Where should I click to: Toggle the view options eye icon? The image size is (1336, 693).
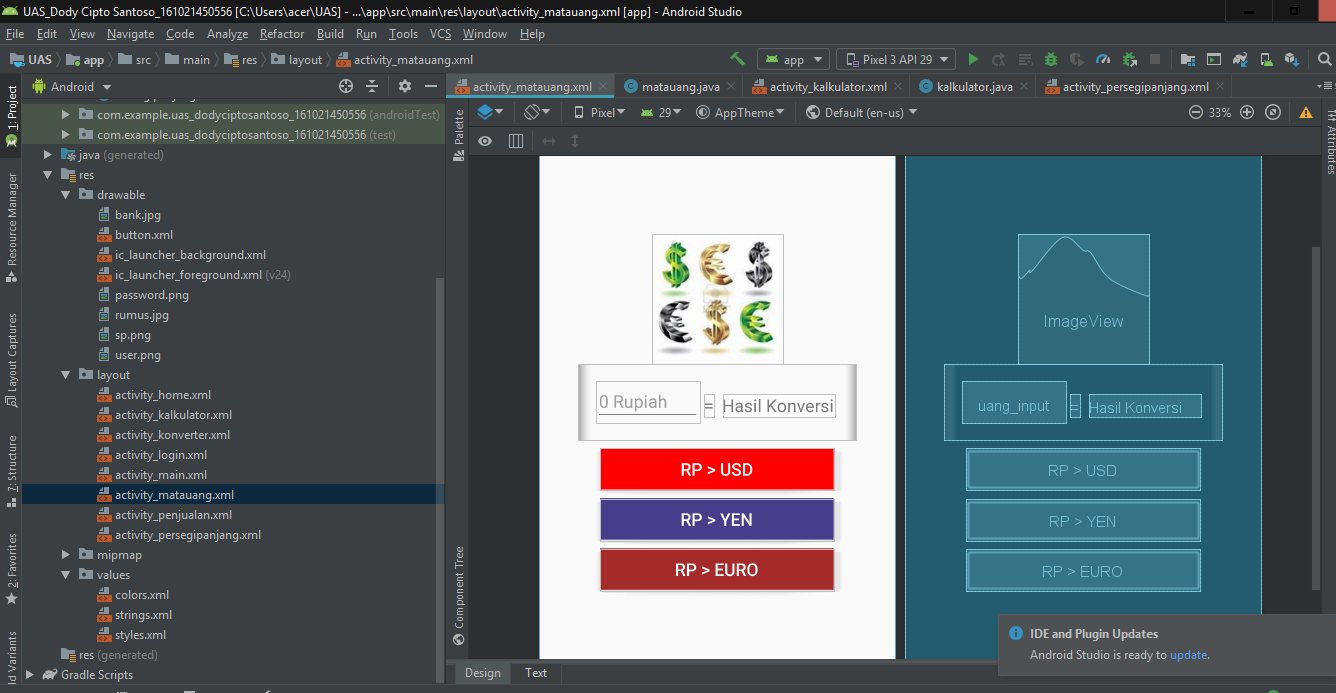[485, 140]
